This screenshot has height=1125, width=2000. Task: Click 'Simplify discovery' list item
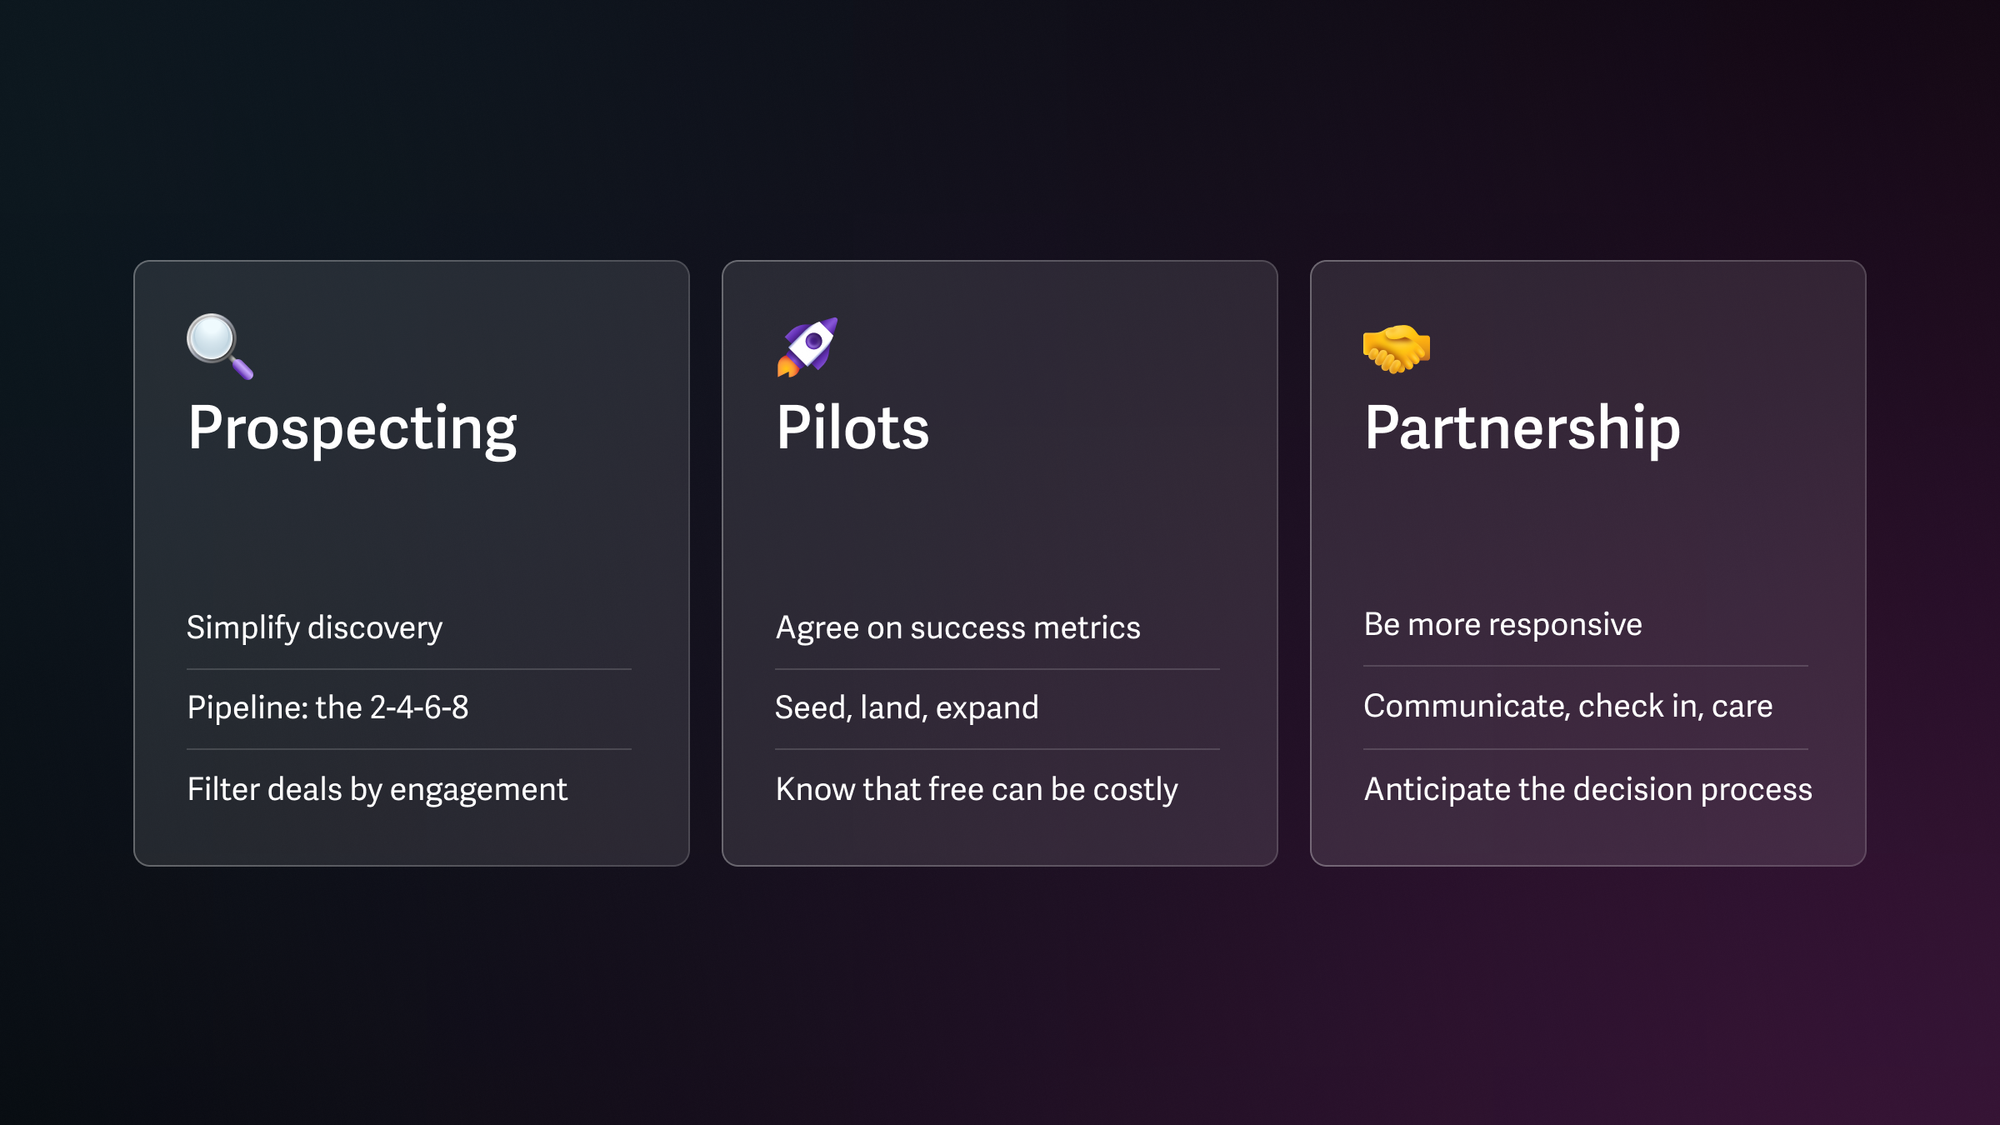coord(315,626)
